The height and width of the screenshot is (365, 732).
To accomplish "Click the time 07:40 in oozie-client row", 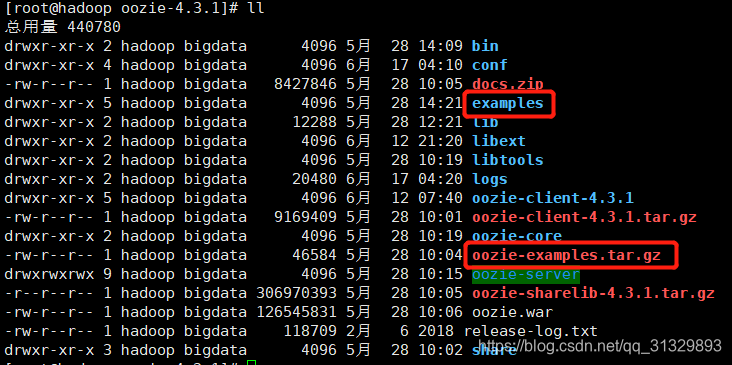I will (440, 198).
